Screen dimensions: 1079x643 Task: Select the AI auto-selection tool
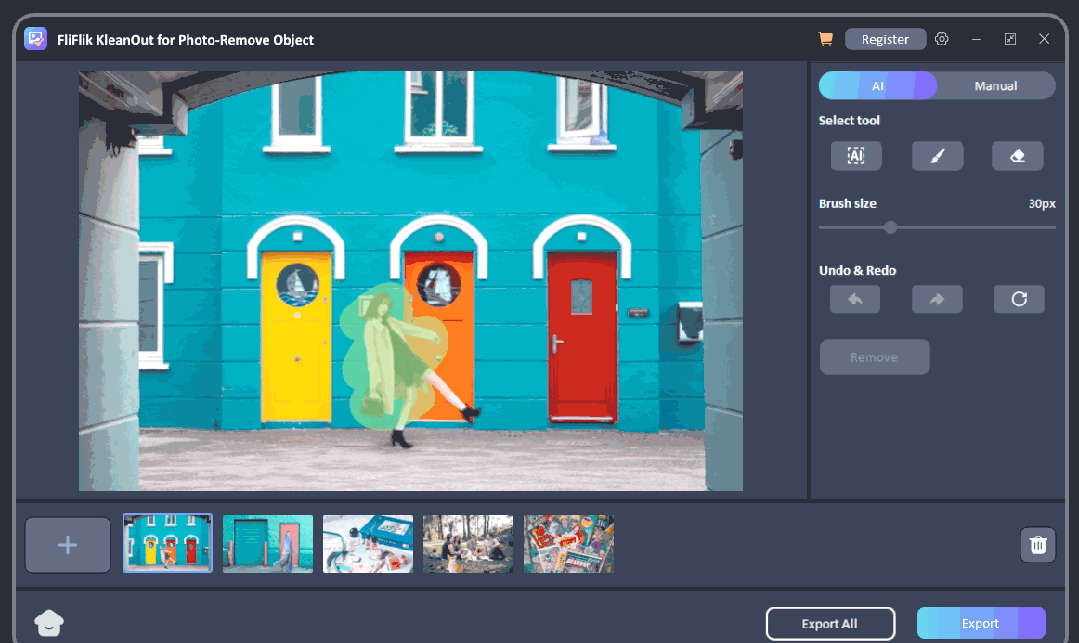coord(855,156)
